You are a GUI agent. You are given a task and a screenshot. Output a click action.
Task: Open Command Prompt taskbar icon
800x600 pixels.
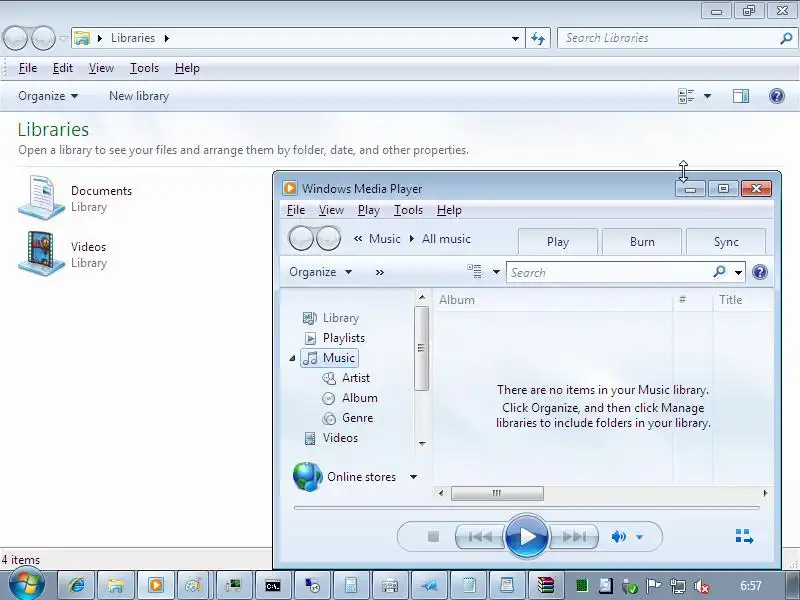[x=272, y=585]
